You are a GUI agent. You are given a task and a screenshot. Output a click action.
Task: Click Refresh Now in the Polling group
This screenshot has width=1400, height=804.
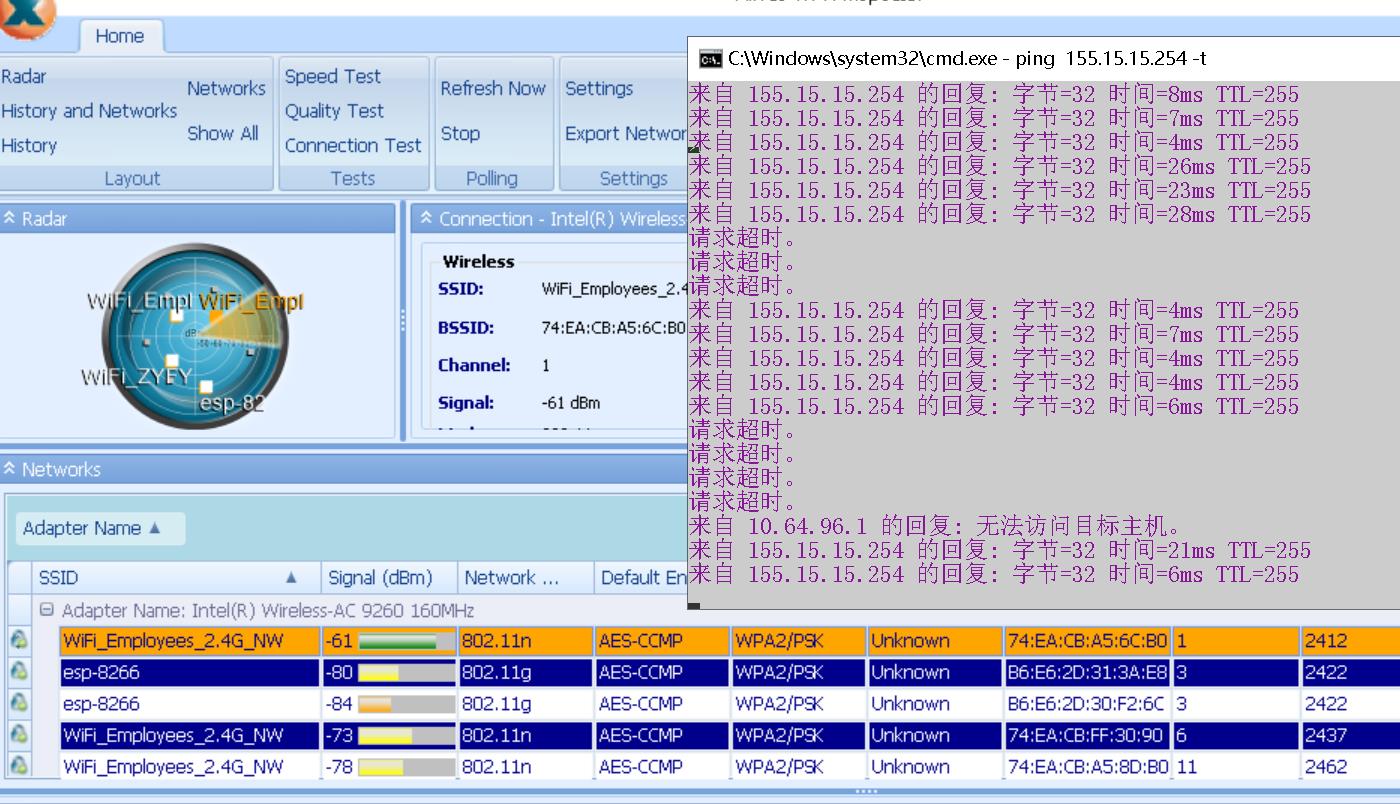[493, 88]
